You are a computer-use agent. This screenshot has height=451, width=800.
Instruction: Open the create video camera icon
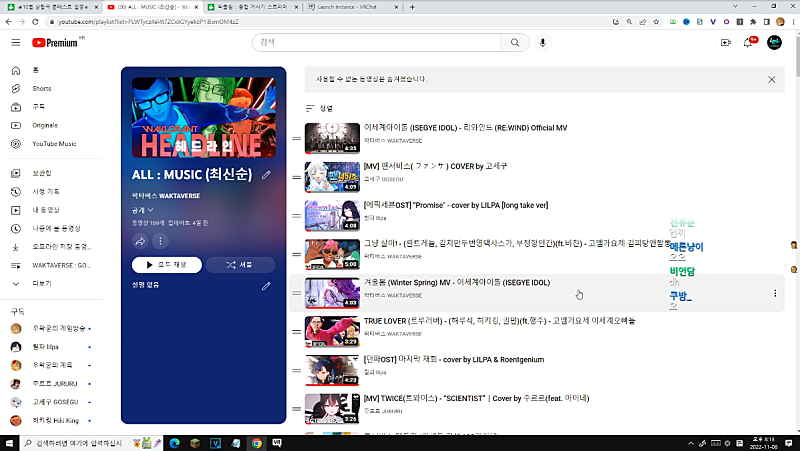[x=726, y=43]
